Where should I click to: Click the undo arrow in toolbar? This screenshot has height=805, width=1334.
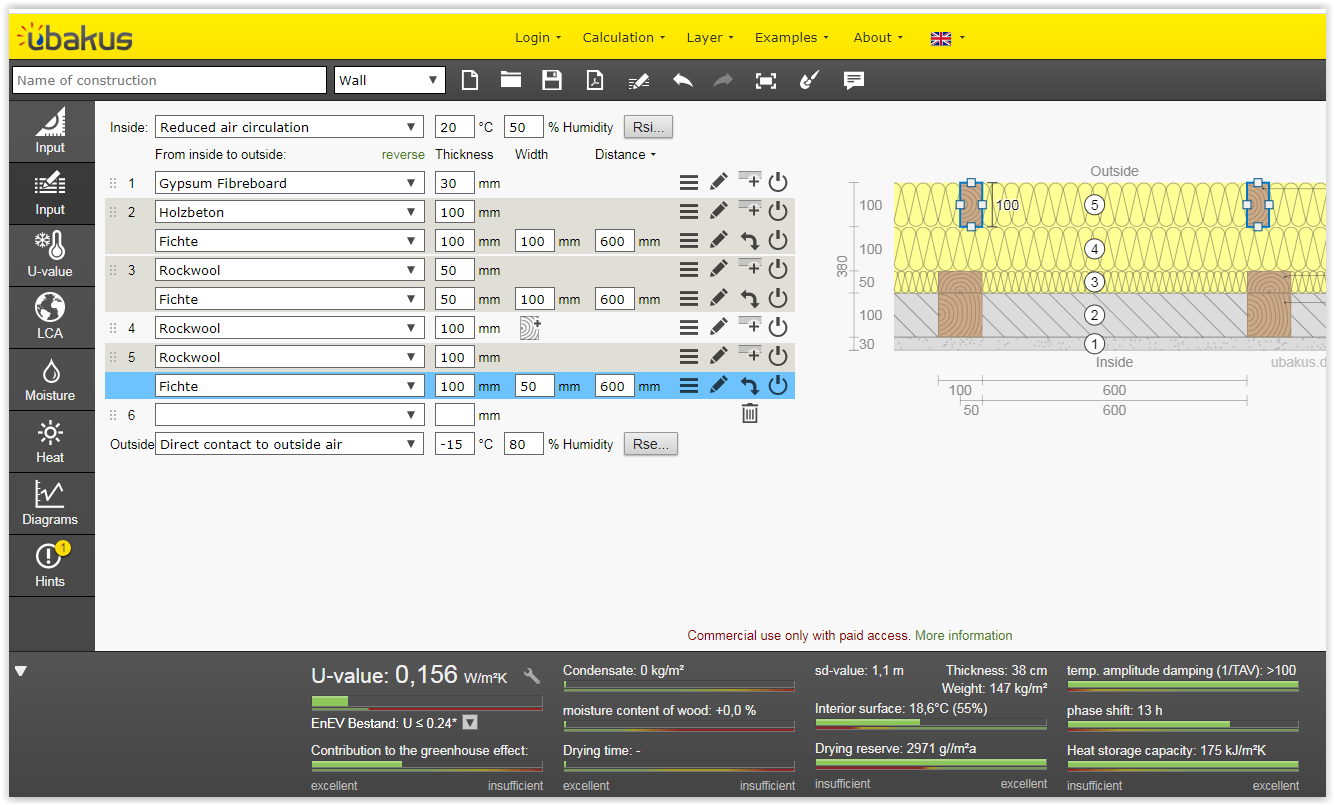[x=682, y=81]
